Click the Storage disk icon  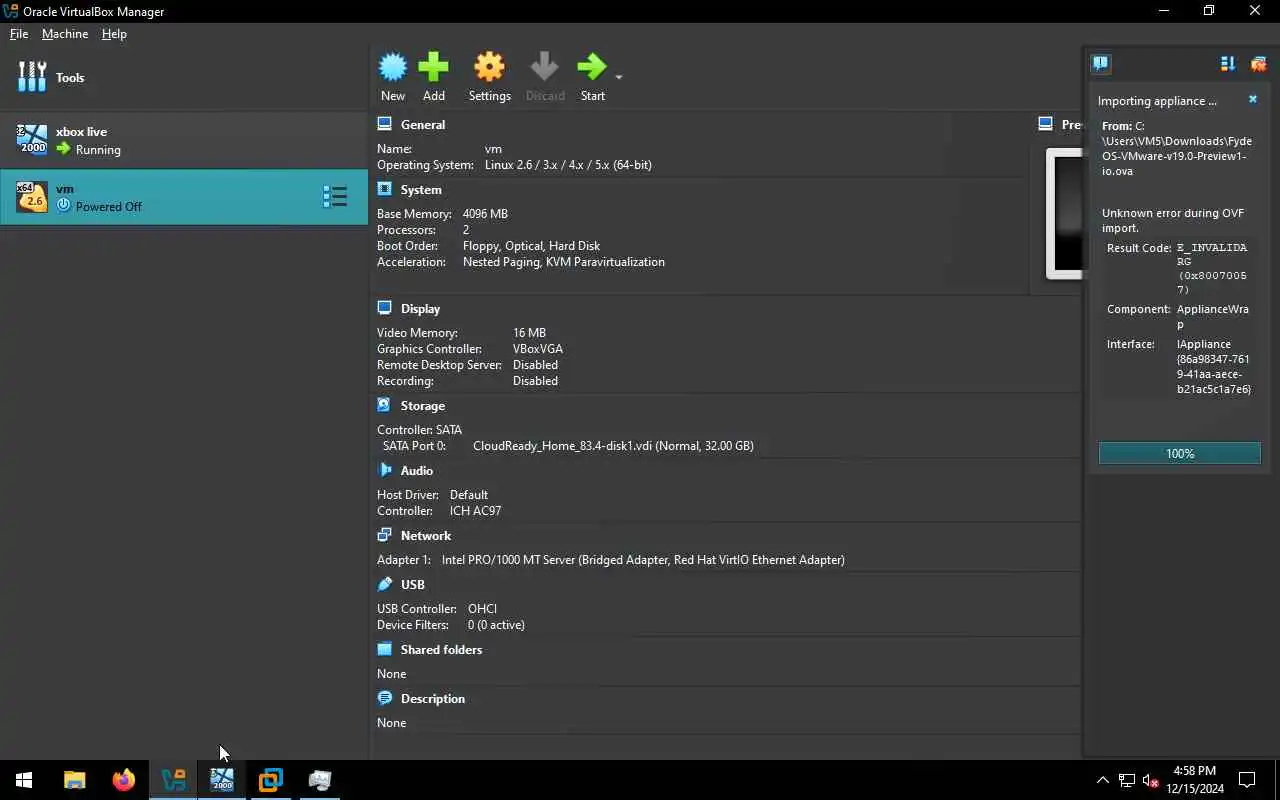point(385,405)
